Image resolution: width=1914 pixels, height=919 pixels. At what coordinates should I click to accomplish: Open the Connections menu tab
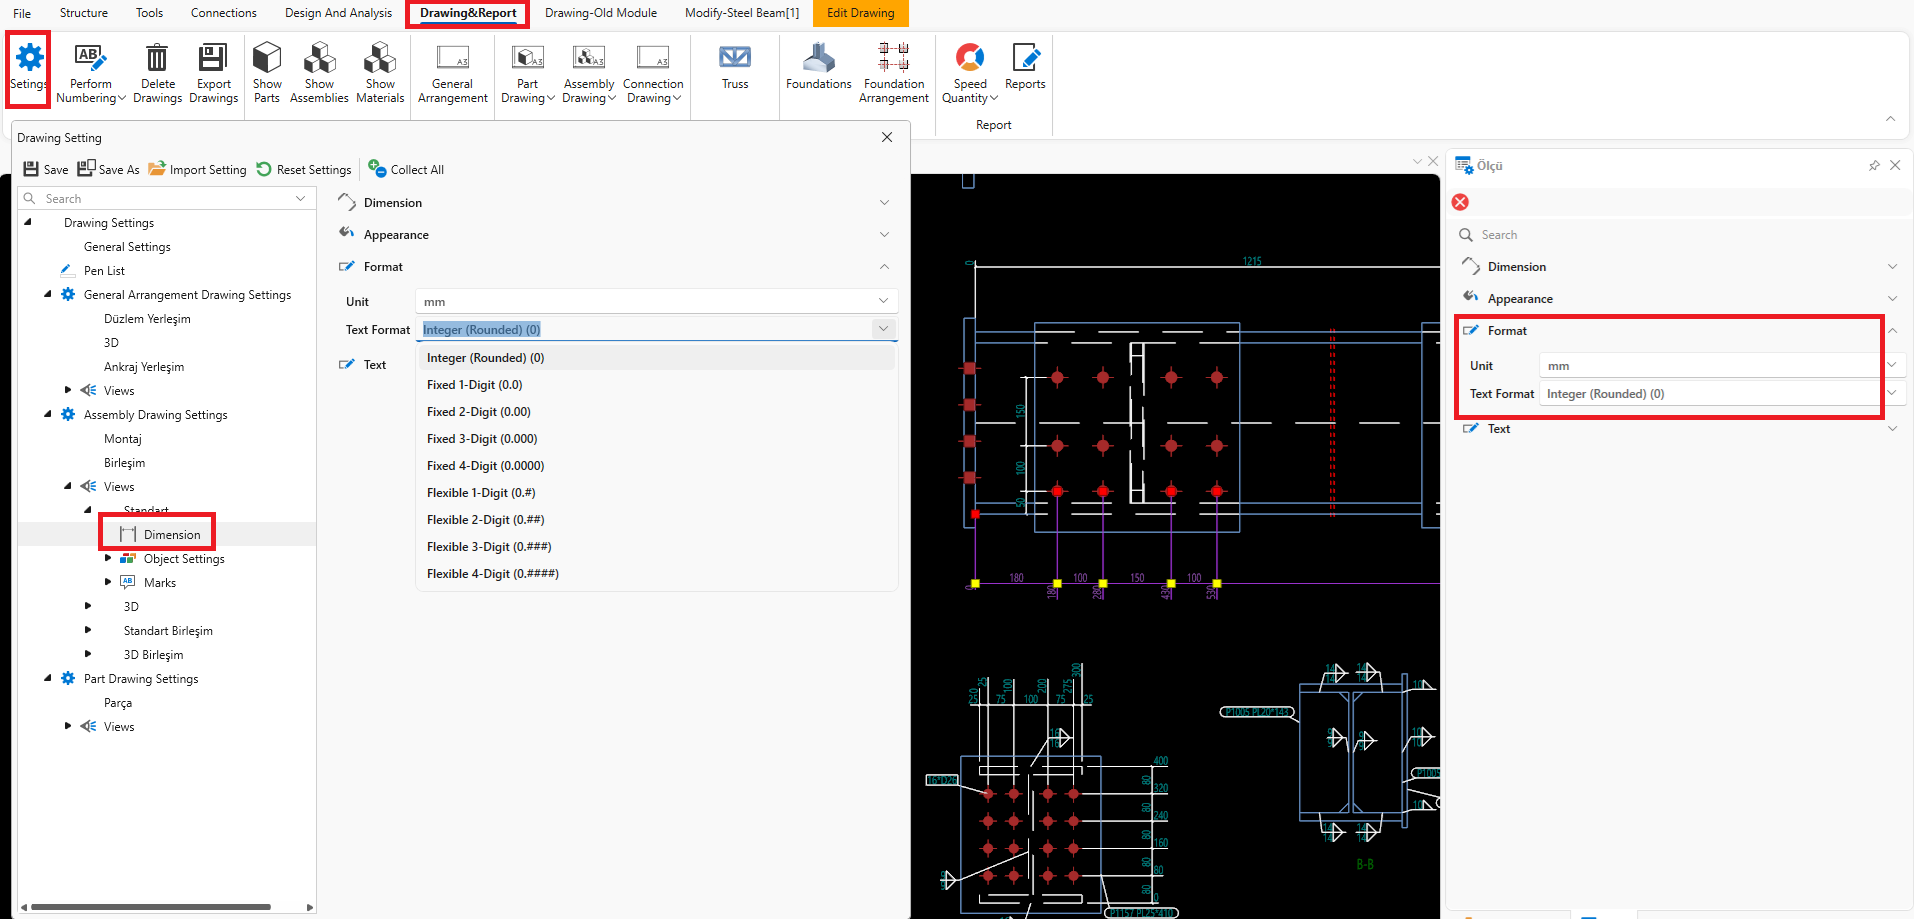tap(224, 13)
